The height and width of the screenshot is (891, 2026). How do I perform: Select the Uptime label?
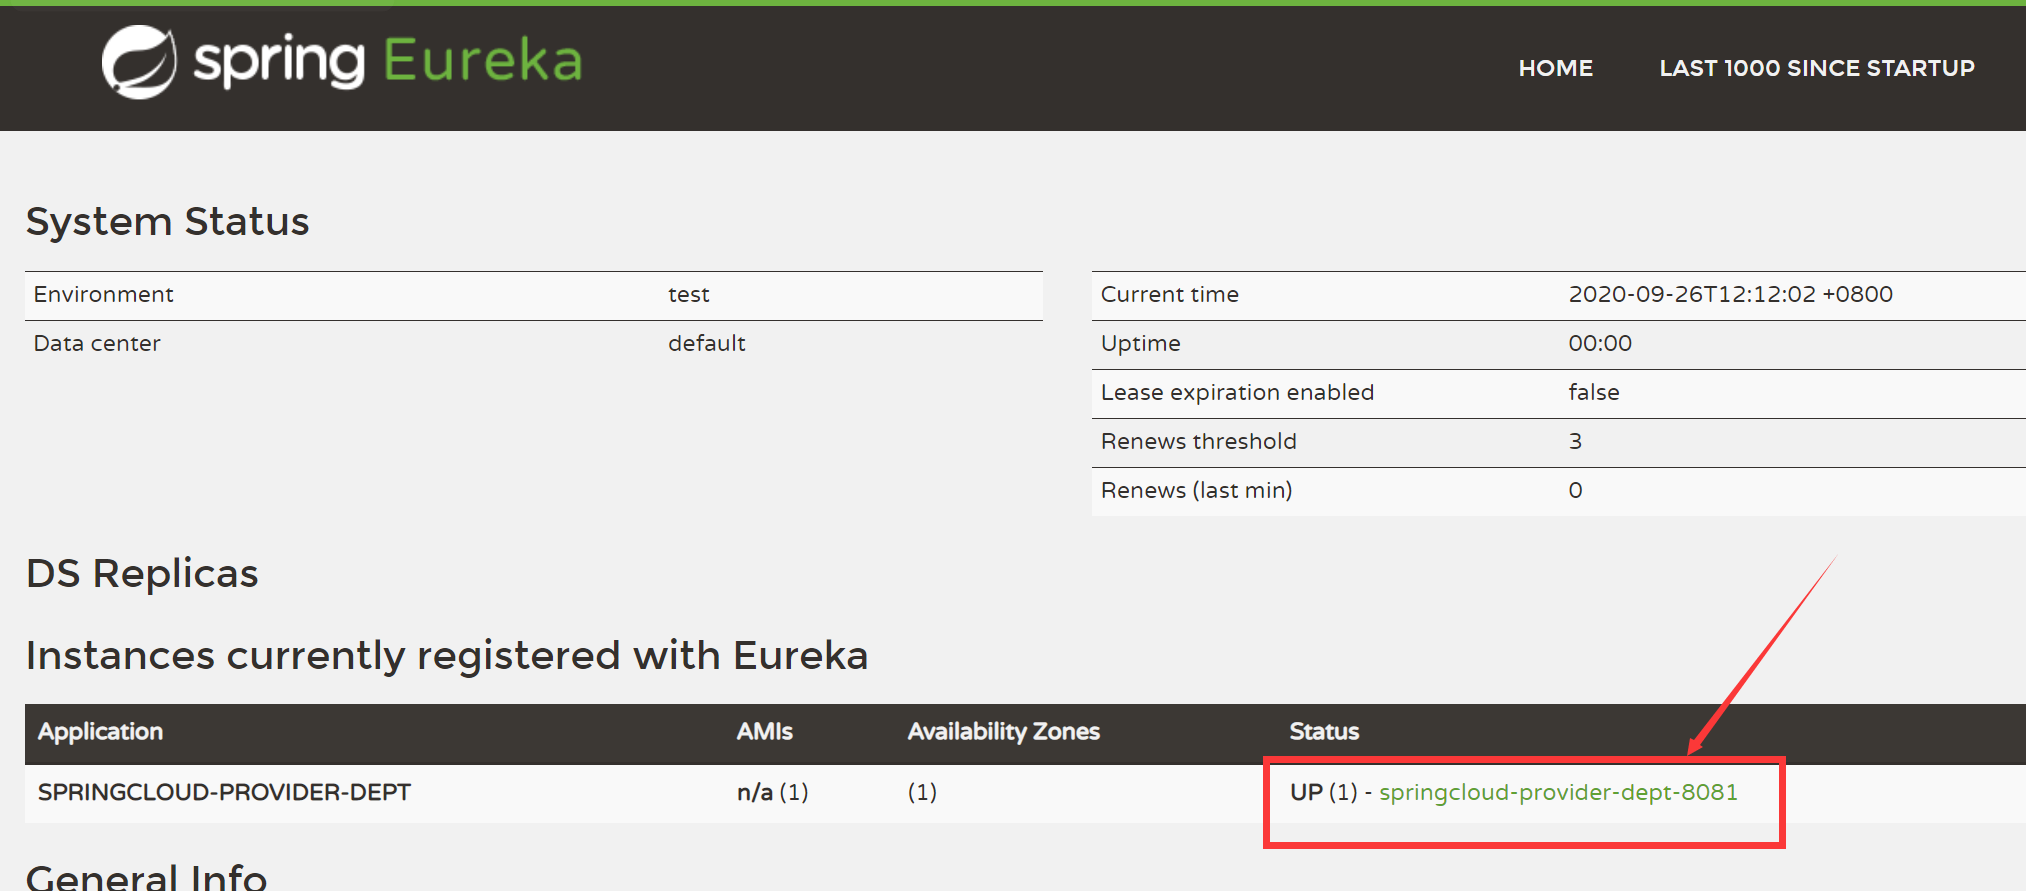click(x=1141, y=343)
